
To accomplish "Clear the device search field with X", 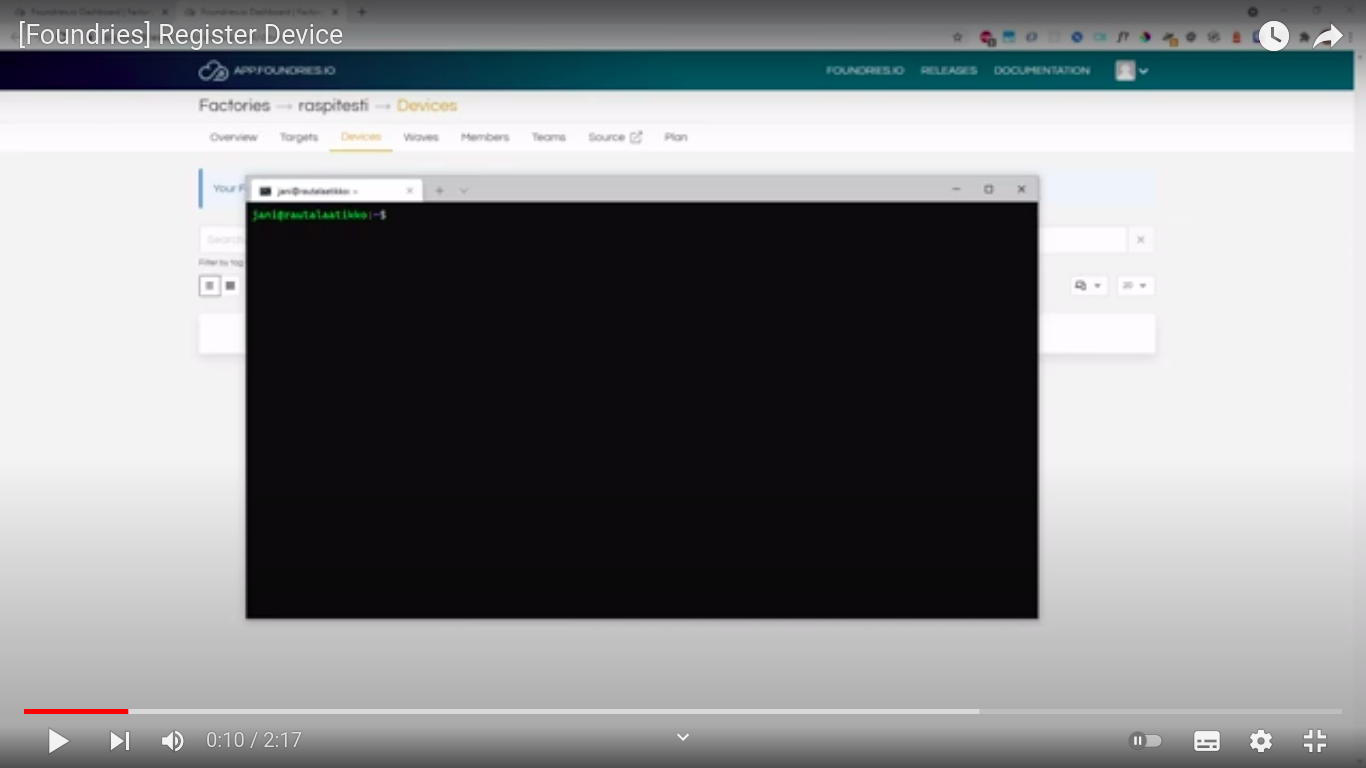I will [1141, 240].
